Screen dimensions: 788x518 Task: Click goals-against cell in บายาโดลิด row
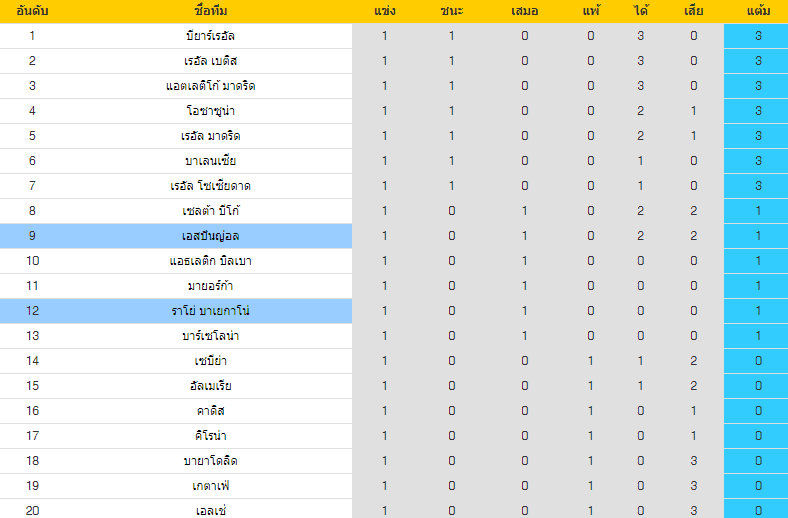694,461
